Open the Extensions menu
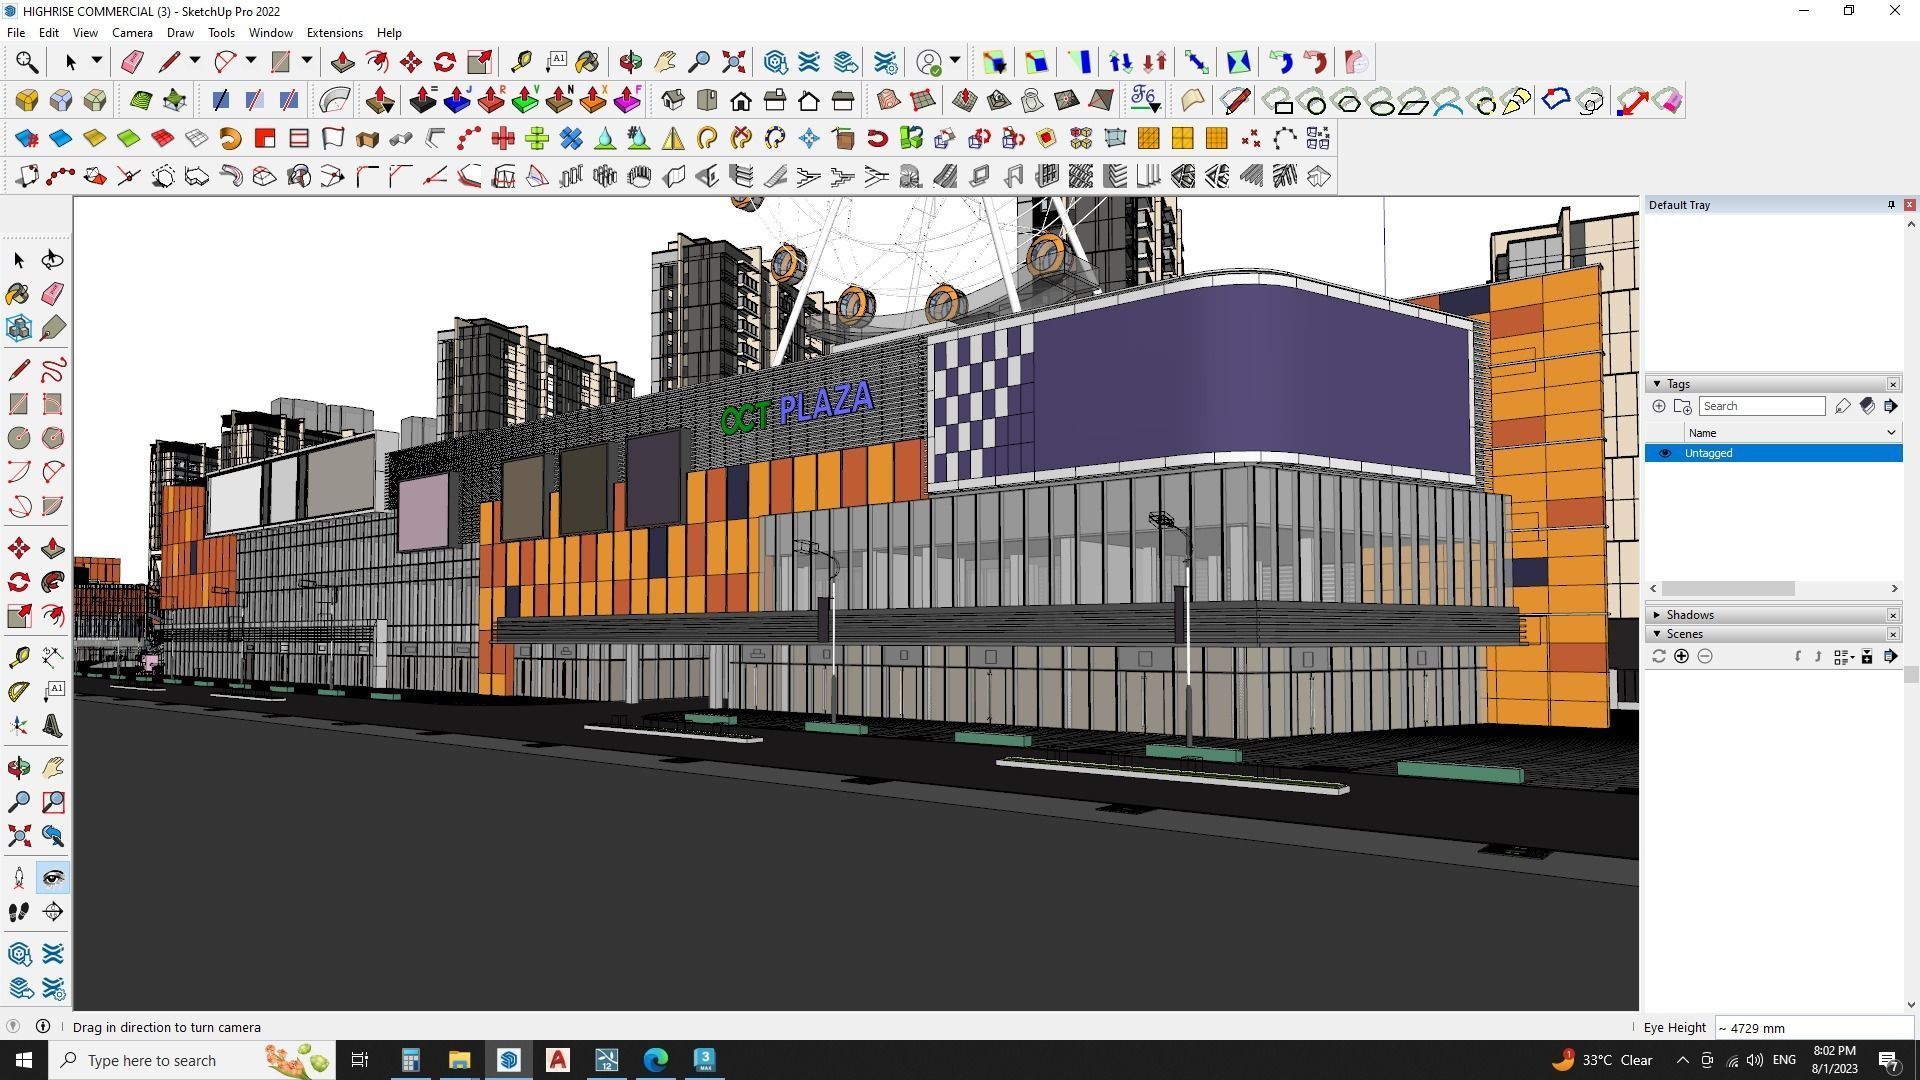 tap(334, 33)
